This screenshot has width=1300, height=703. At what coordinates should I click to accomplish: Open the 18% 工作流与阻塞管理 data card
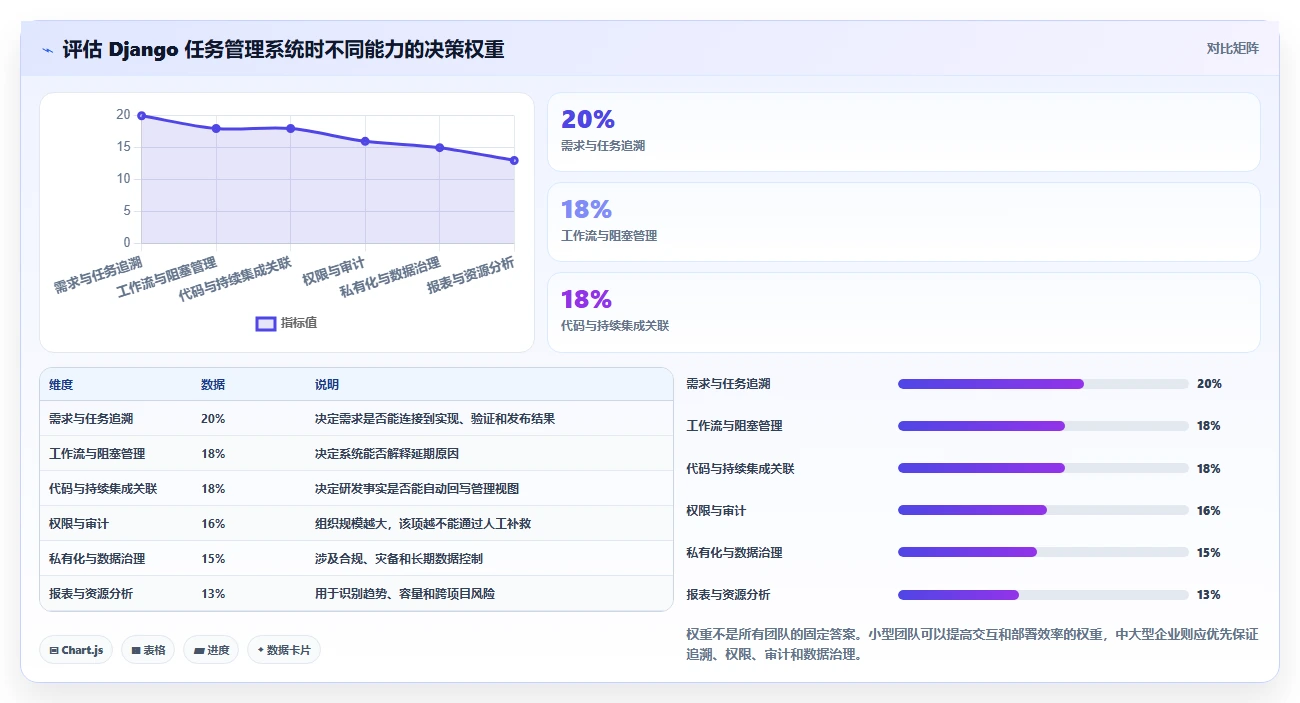click(903, 222)
